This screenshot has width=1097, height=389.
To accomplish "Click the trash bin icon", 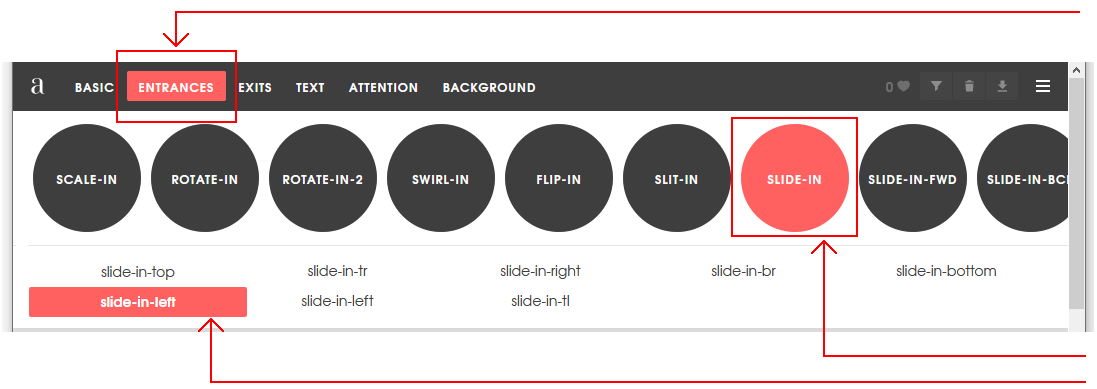I will (x=969, y=86).
